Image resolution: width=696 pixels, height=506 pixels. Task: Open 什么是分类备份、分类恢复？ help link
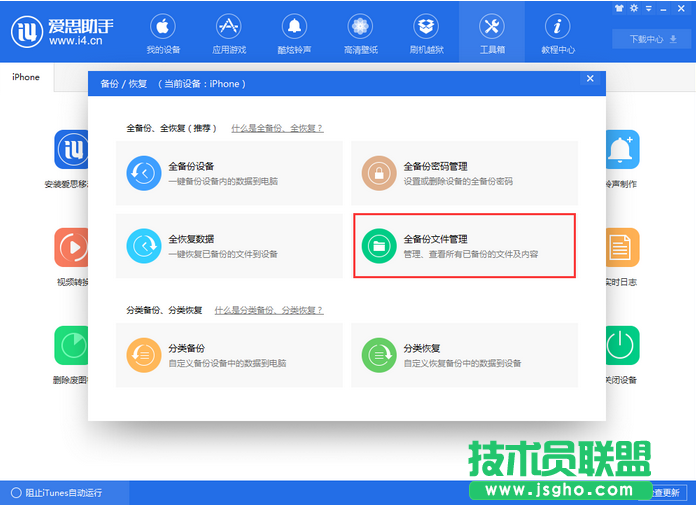pyautogui.click(x=269, y=310)
